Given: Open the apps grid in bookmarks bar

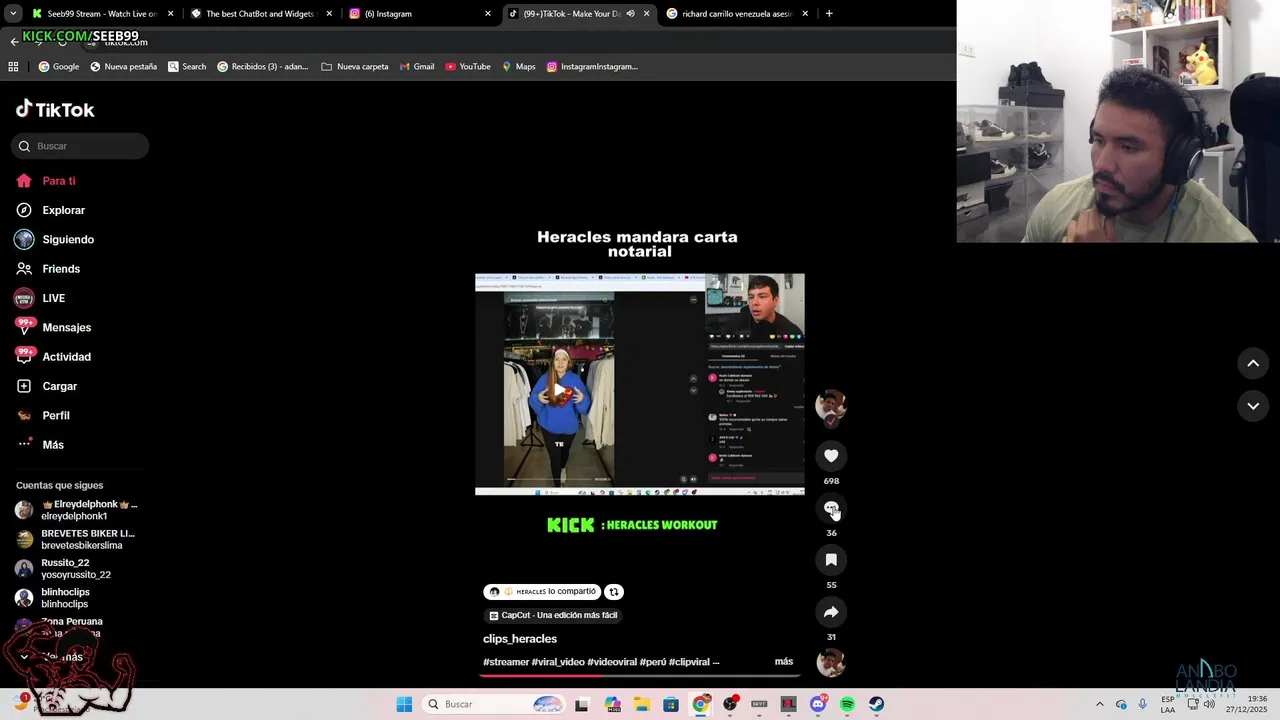Looking at the screenshot, I should [13, 67].
